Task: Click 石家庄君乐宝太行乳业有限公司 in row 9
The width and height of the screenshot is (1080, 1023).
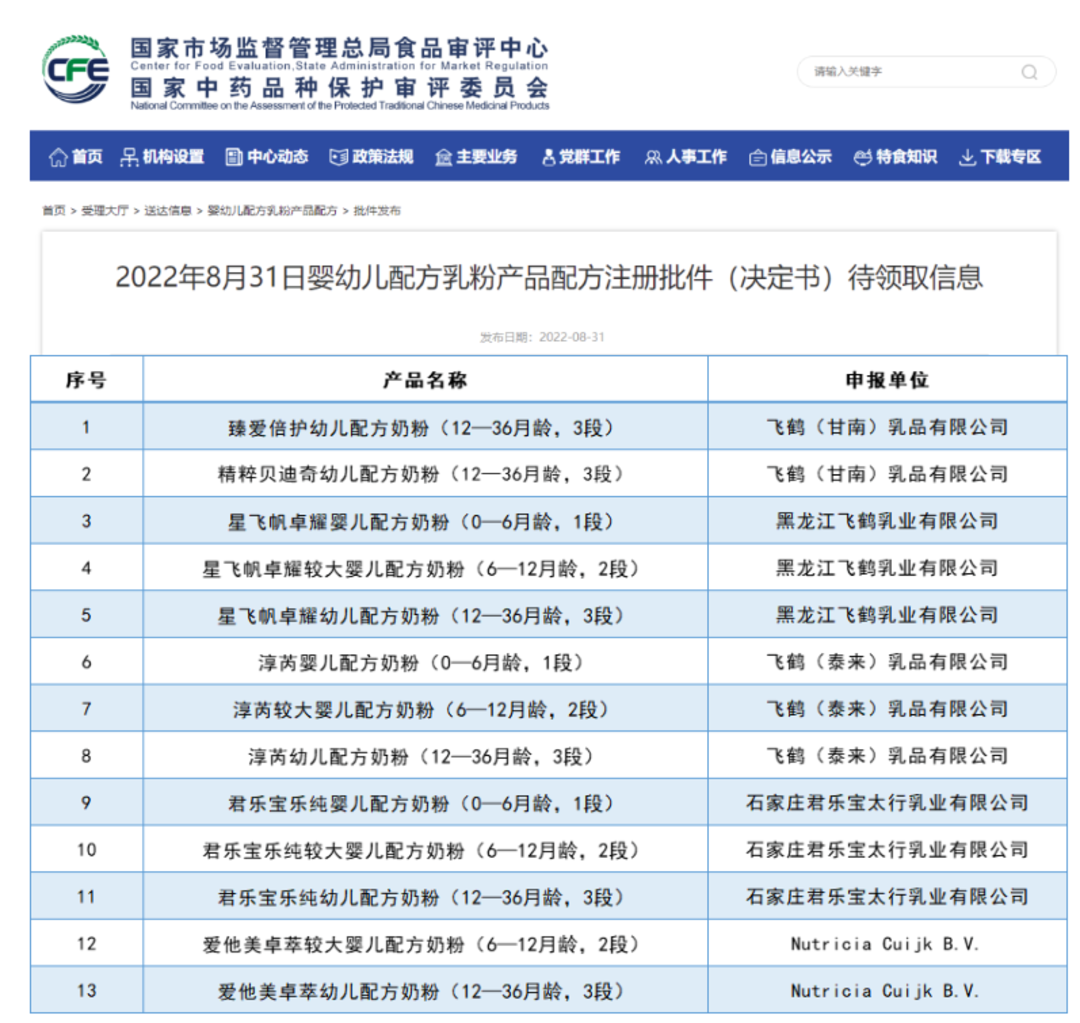Action: [x=887, y=803]
